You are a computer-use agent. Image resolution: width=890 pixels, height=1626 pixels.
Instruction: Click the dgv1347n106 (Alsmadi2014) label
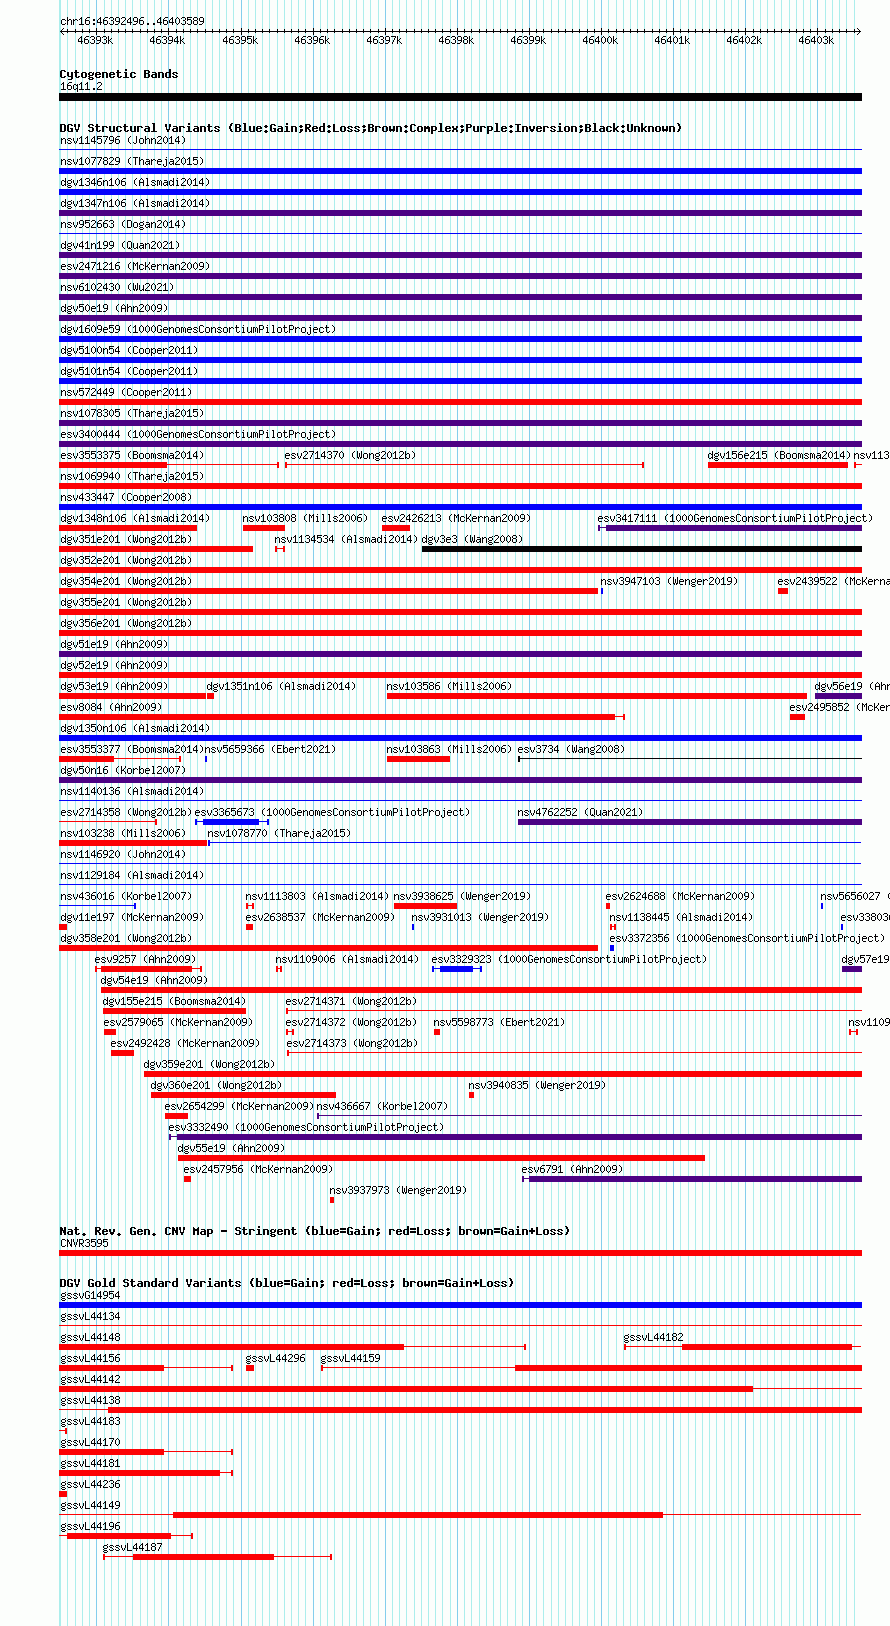click(134, 203)
